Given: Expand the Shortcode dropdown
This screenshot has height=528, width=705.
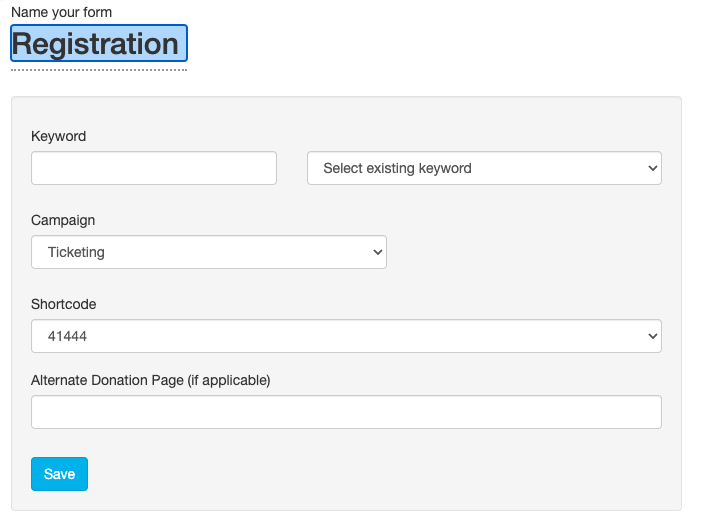Looking at the screenshot, I should tap(346, 336).
